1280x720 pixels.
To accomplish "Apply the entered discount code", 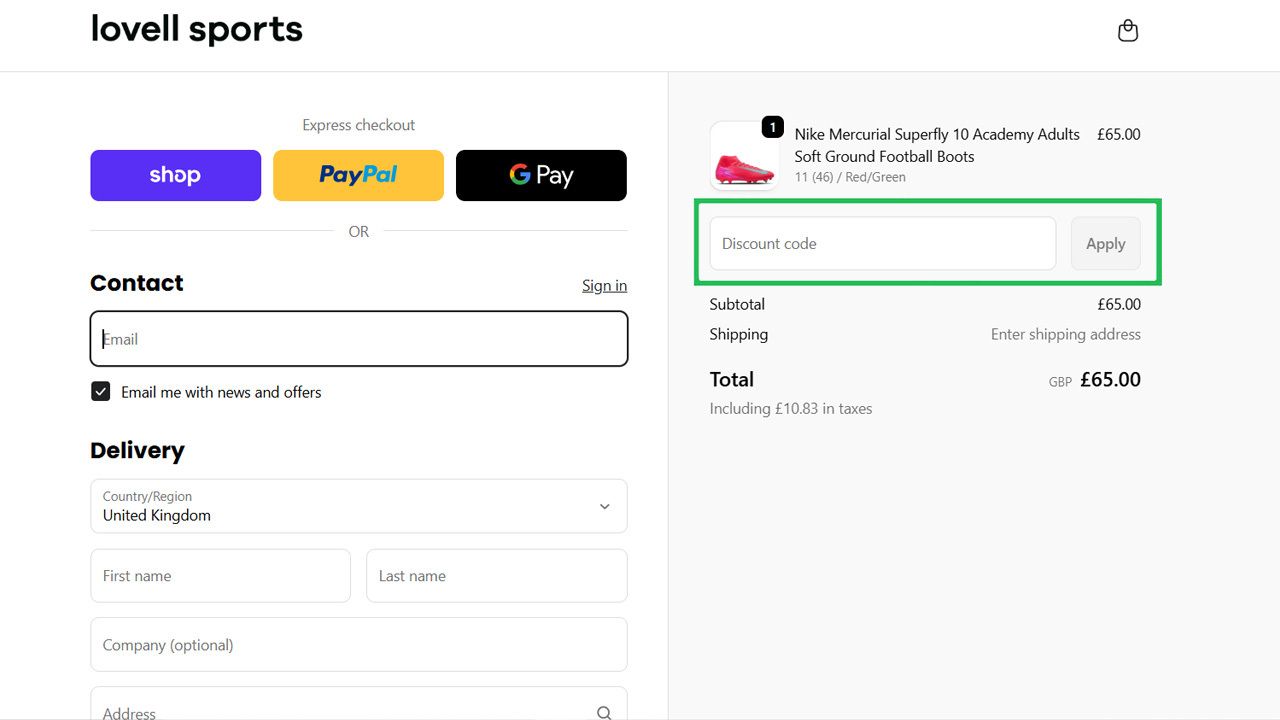I will (x=1105, y=243).
